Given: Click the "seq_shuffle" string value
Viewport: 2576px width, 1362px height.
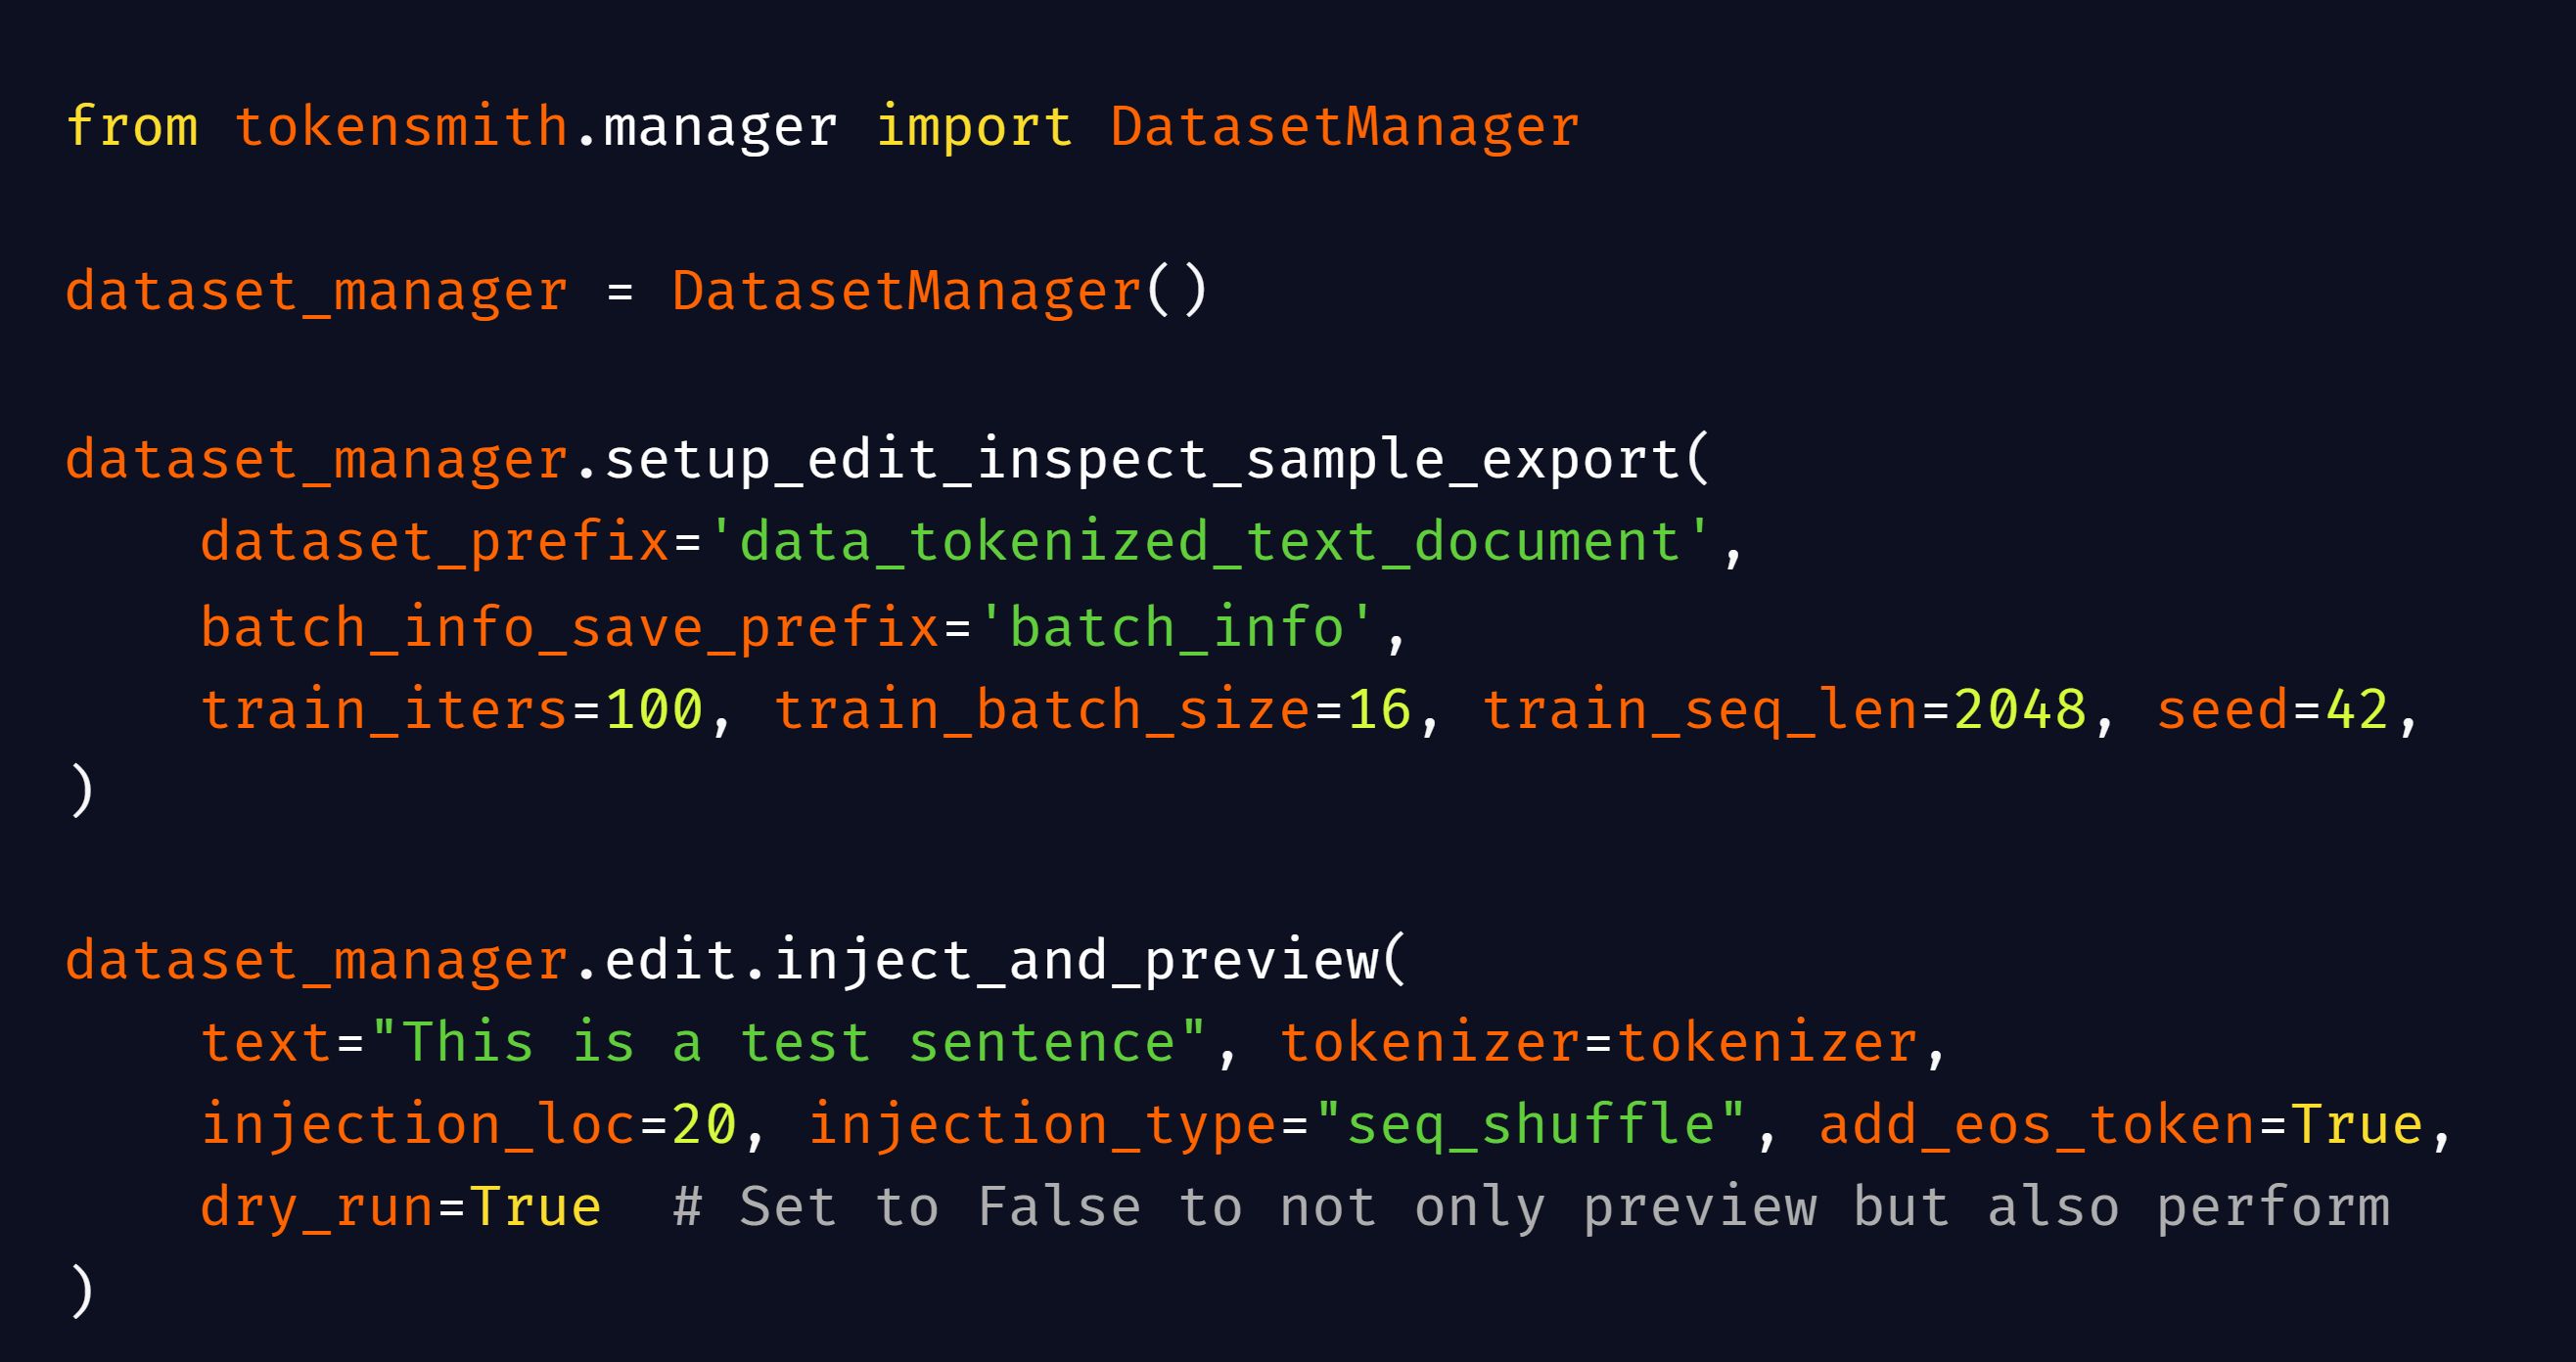Looking at the screenshot, I should 1530,1125.
